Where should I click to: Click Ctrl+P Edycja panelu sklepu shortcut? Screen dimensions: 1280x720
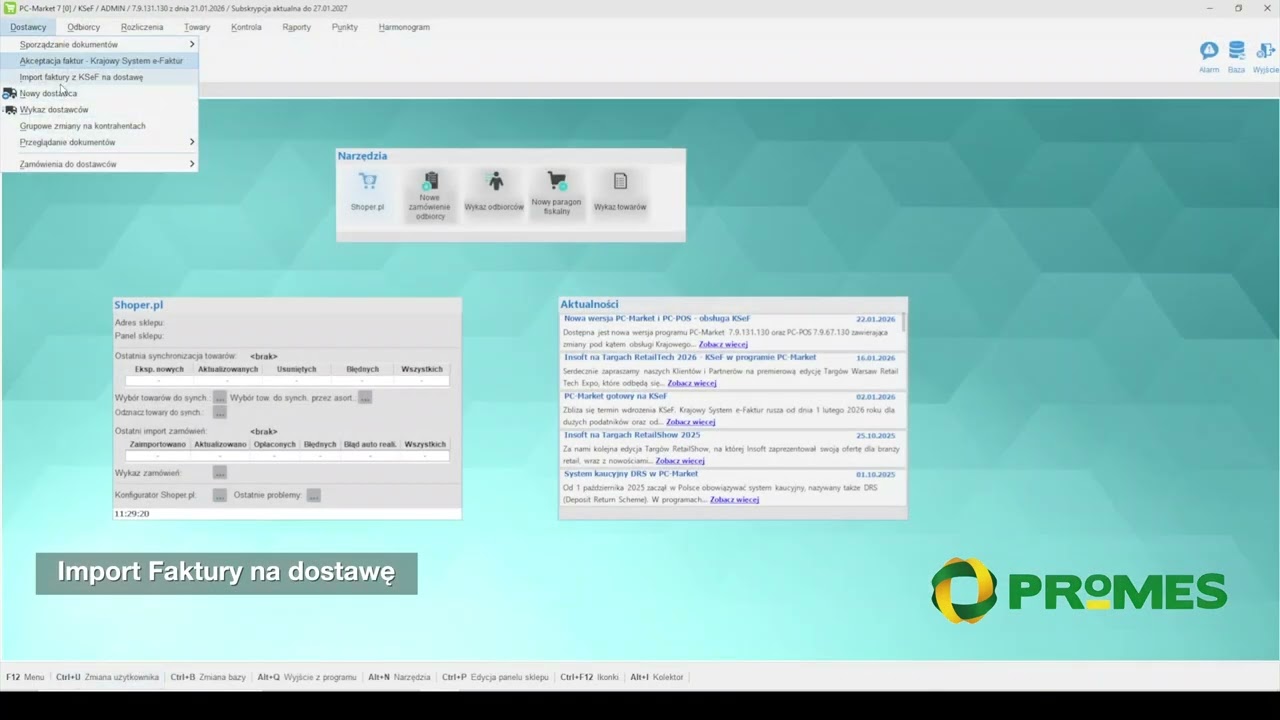pos(495,677)
